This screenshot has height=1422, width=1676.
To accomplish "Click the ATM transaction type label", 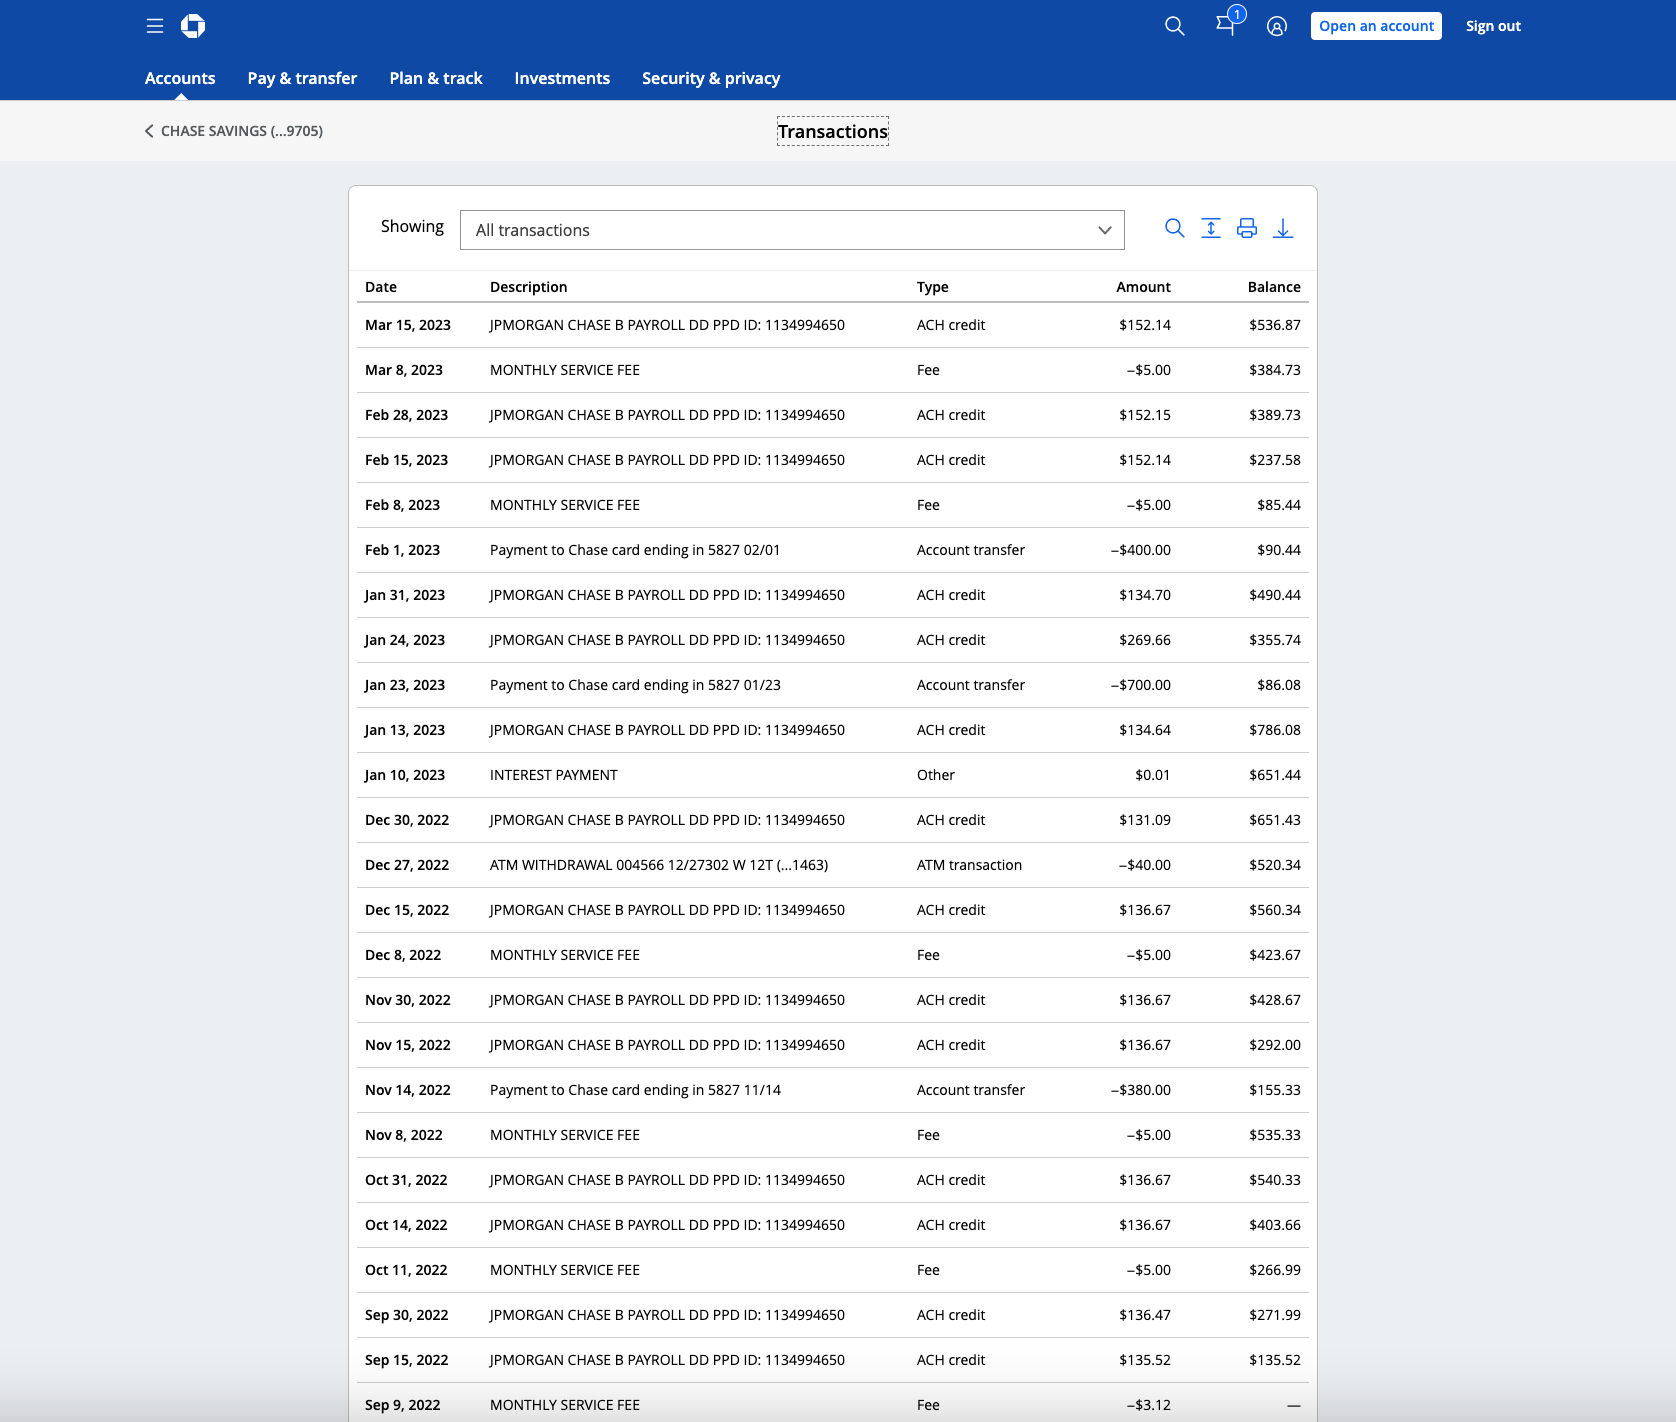I will (969, 865).
